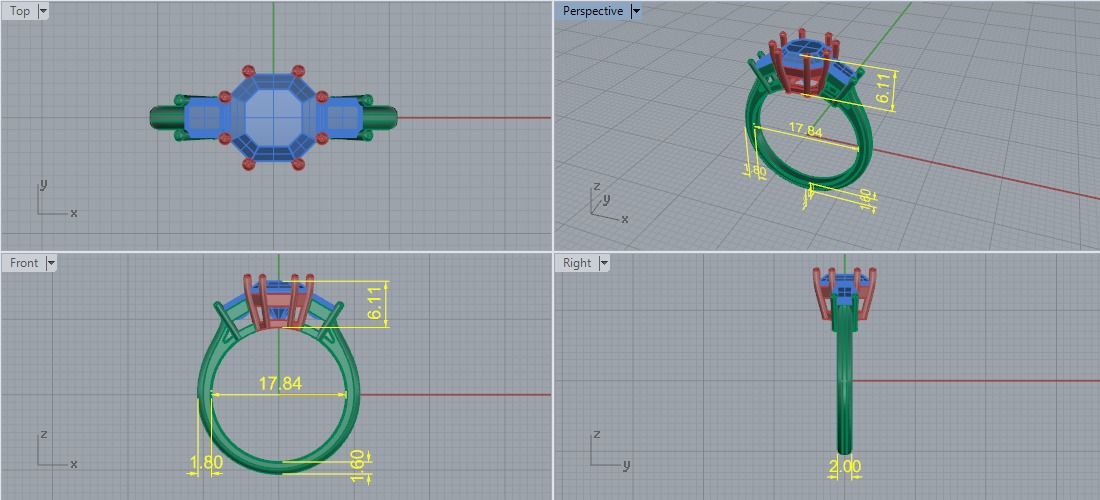Activate the Perspective viewport title label
1100x500 pixels.
[x=593, y=11]
